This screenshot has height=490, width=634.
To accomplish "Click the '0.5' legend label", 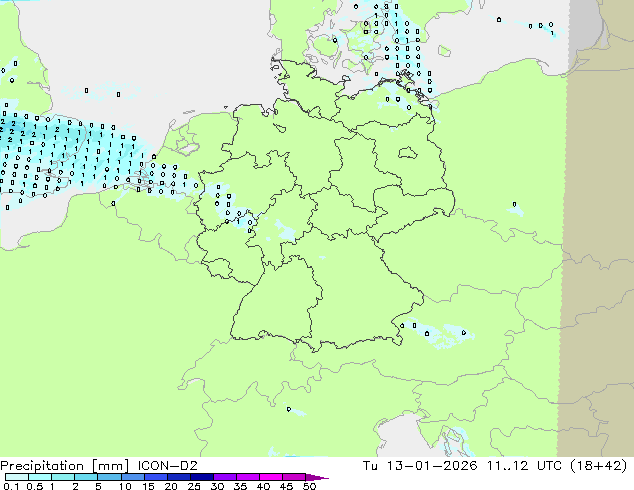I will click(34, 486).
